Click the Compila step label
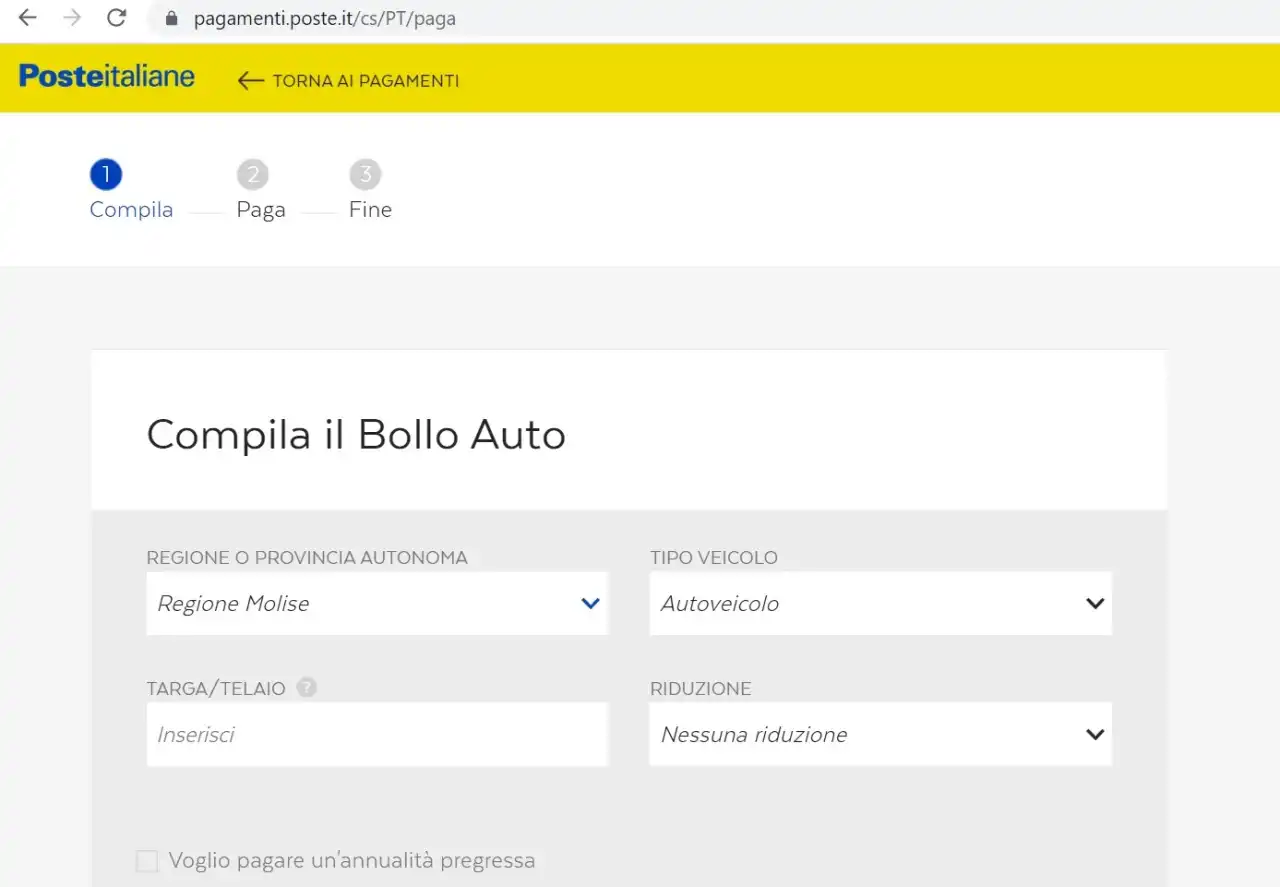The width and height of the screenshot is (1280, 887). pyautogui.click(x=131, y=210)
